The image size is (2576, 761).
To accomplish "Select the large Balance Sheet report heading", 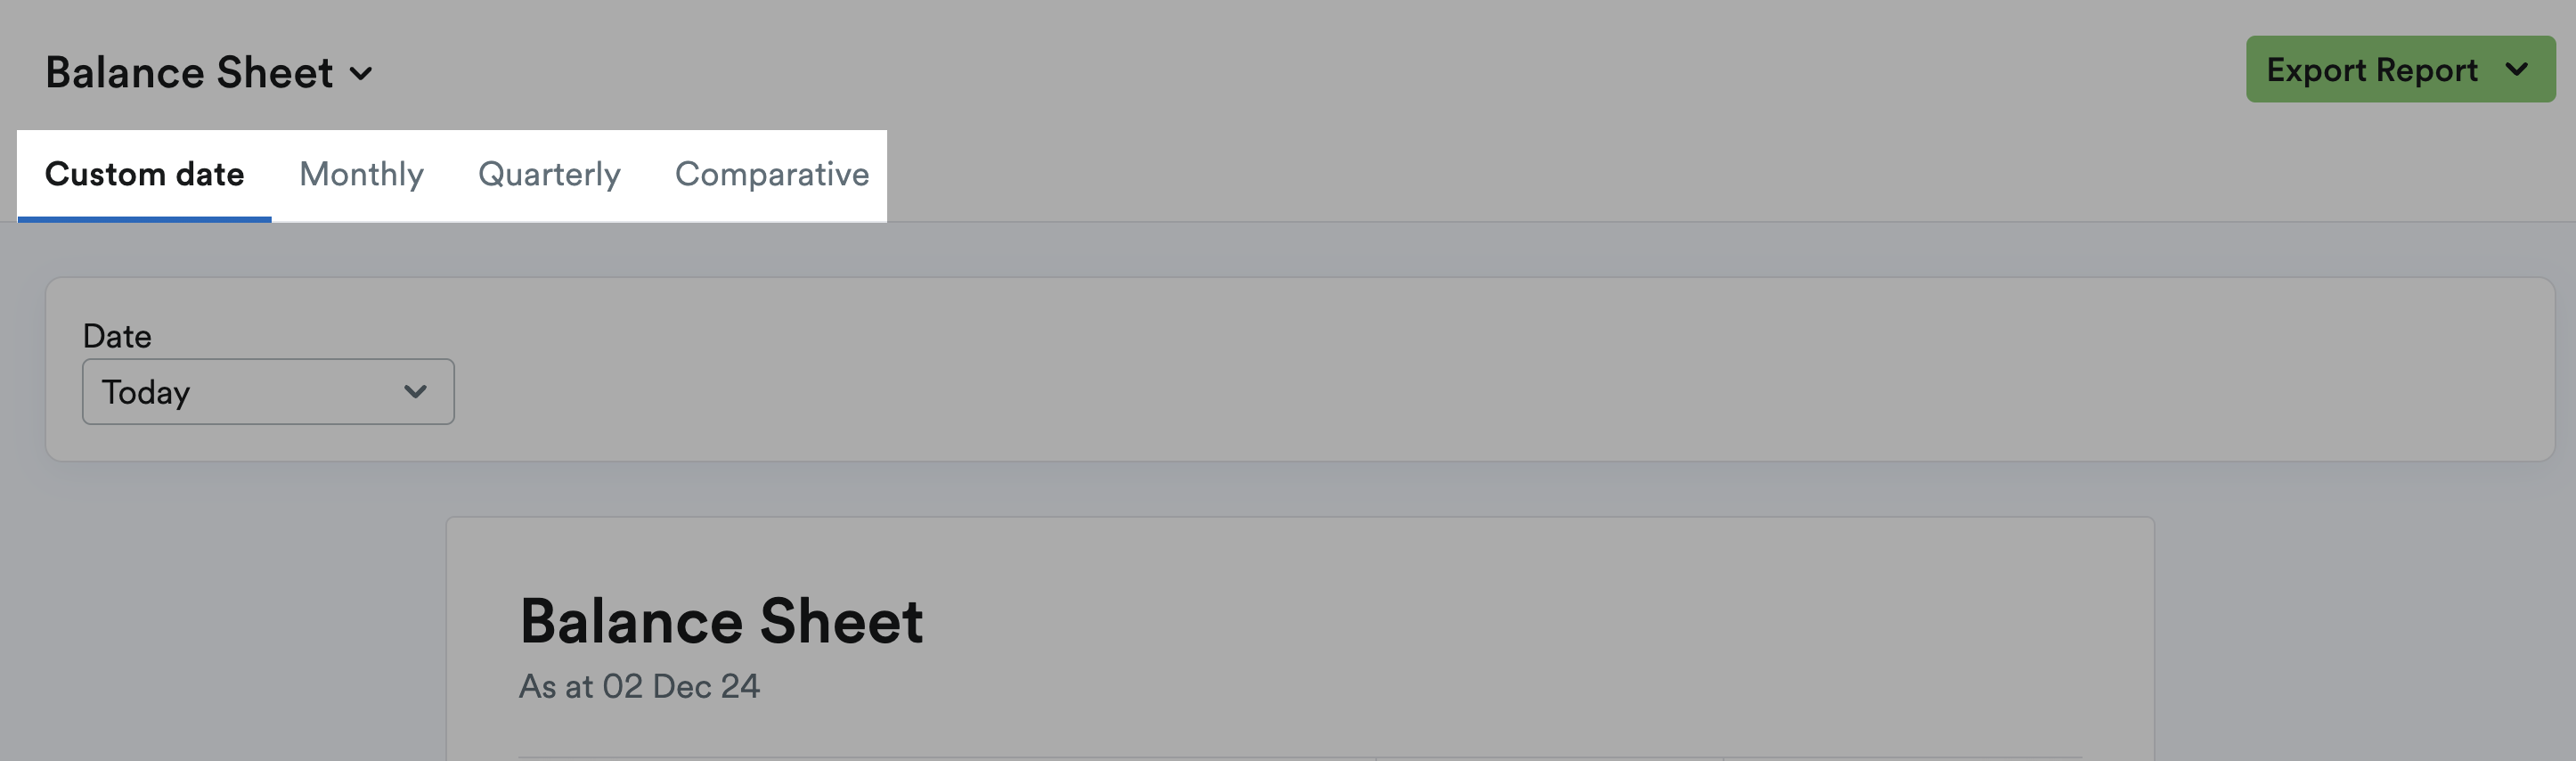I will point(721,621).
